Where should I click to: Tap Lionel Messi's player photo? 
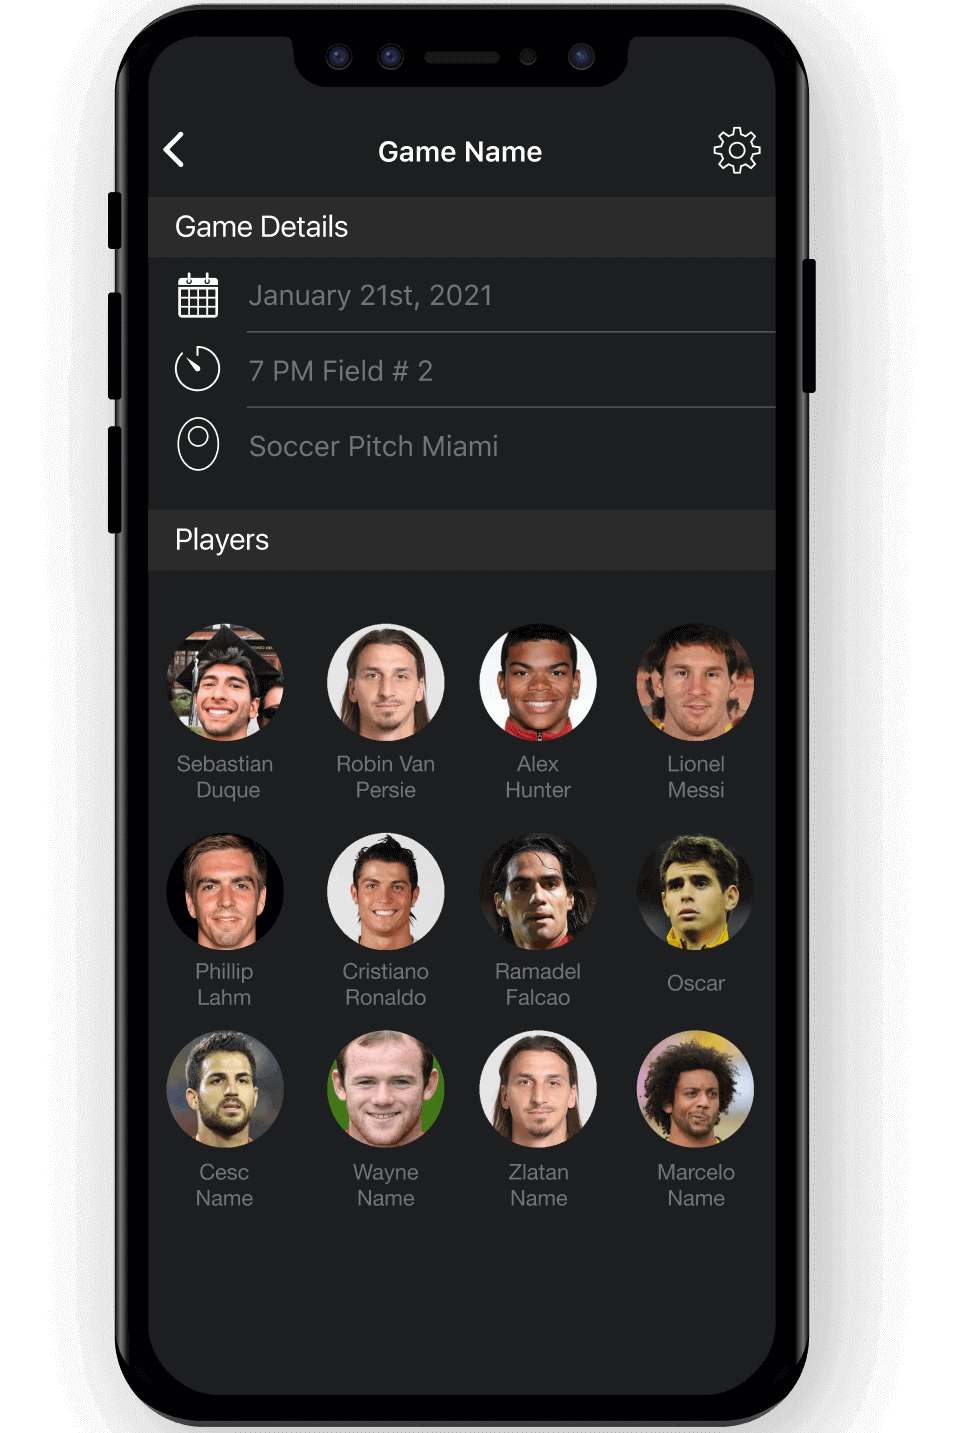[x=695, y=682]
